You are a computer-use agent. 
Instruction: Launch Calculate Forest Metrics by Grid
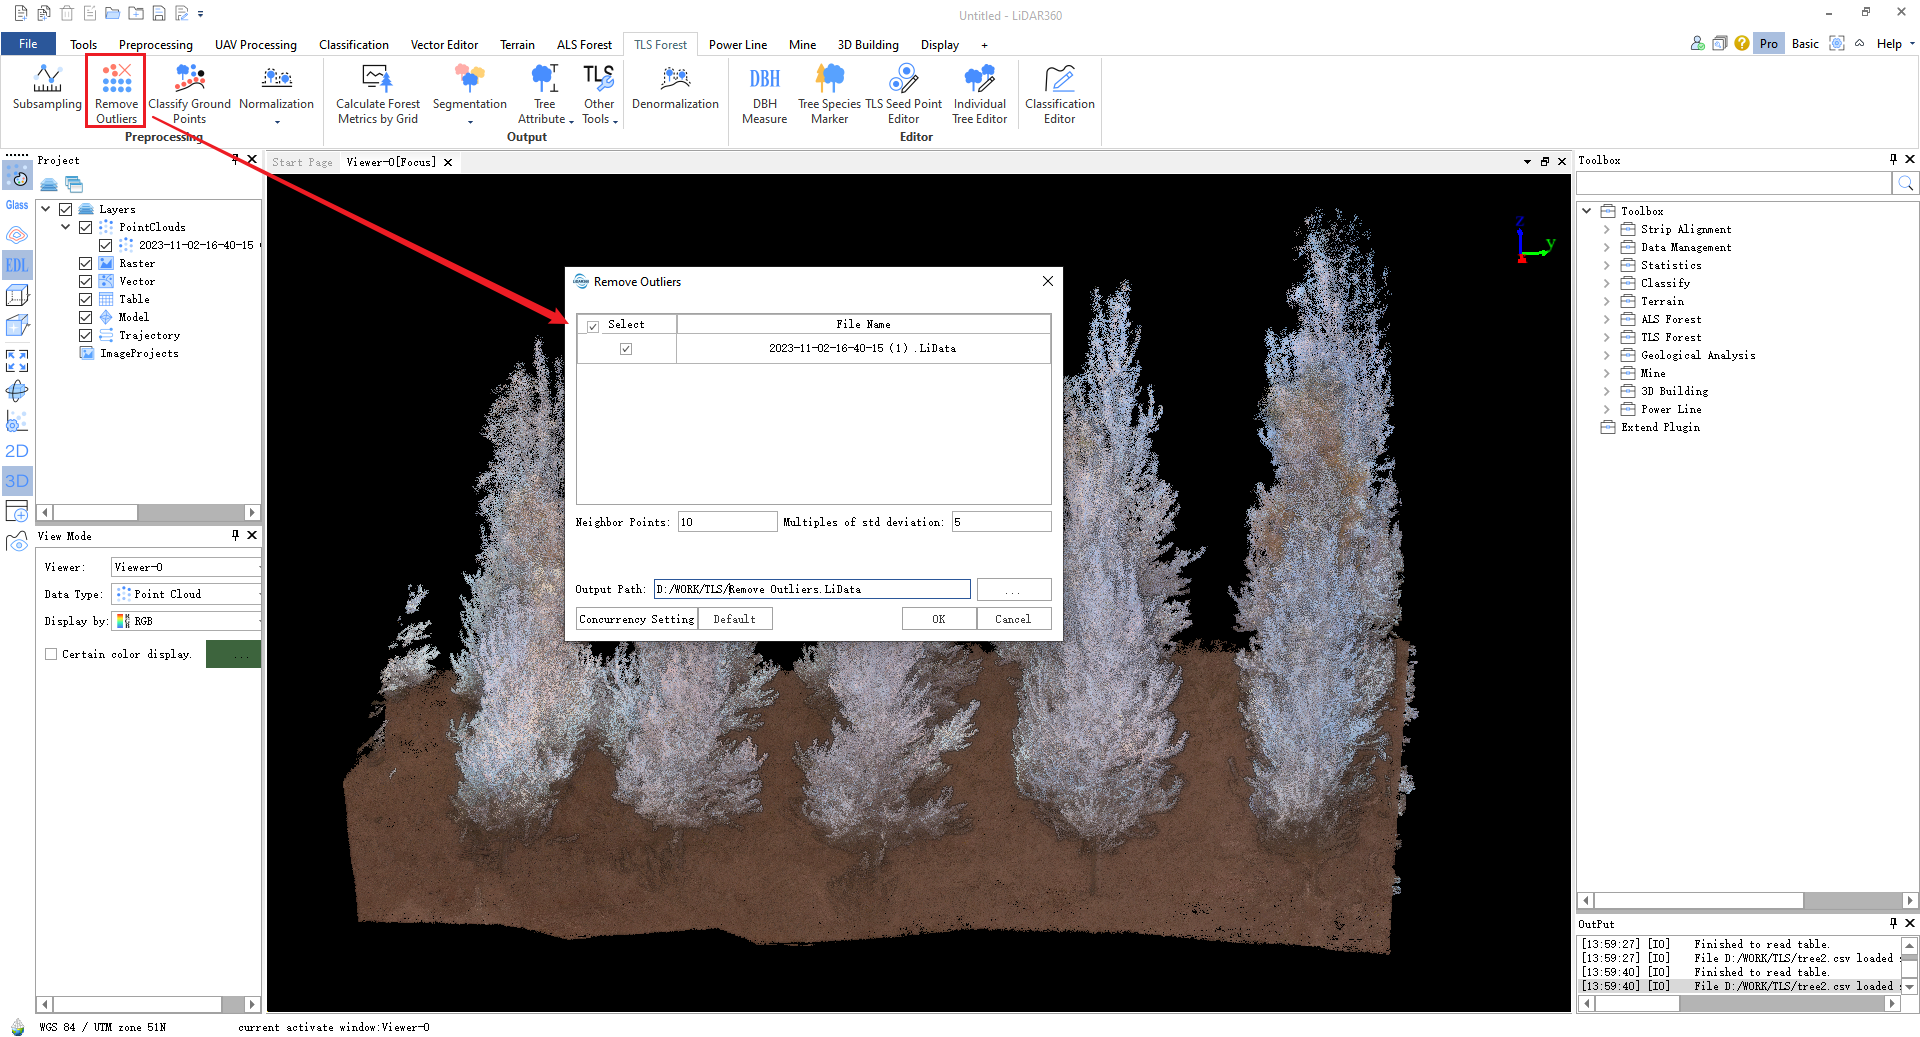pyautogui.click(x=377, y=94)
